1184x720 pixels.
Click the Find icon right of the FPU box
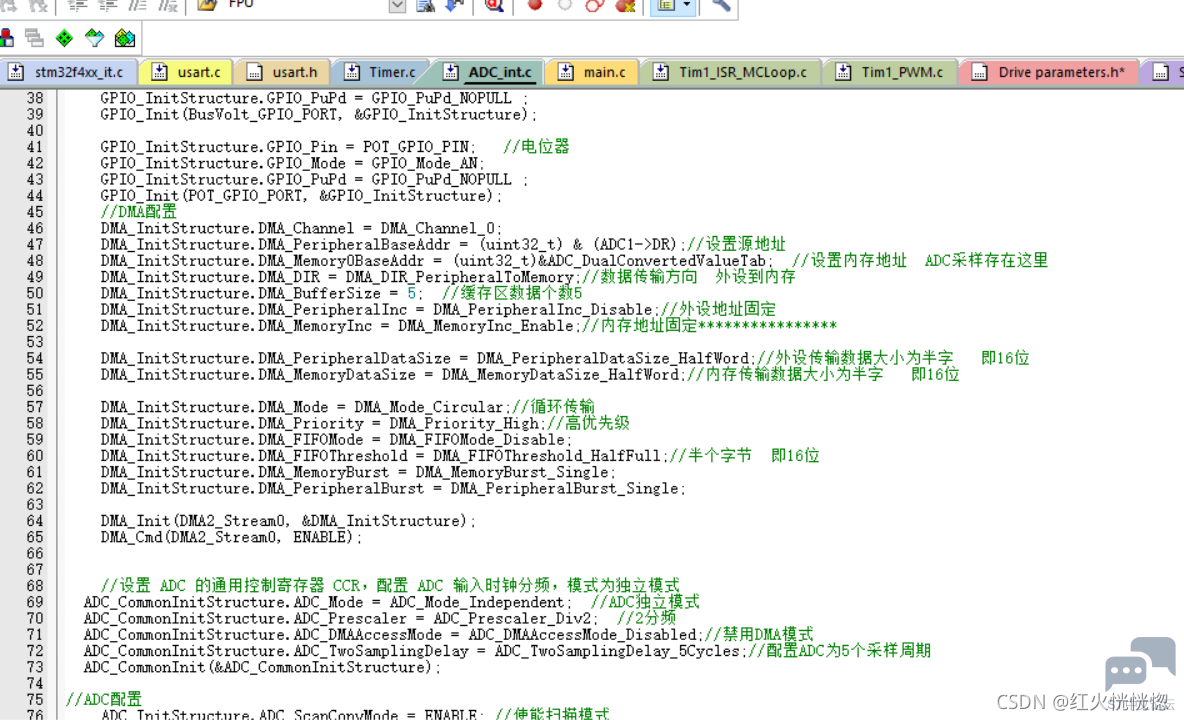[x=426, y=5]
